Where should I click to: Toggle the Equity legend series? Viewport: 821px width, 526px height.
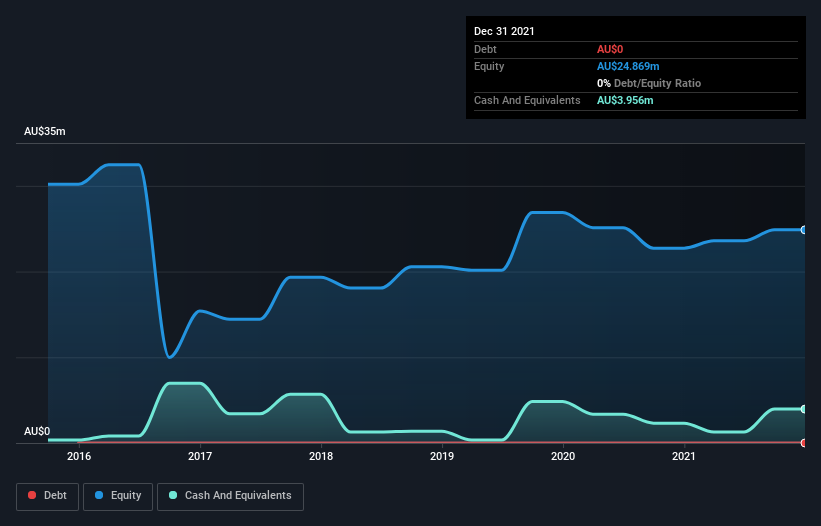pos(118,496)
